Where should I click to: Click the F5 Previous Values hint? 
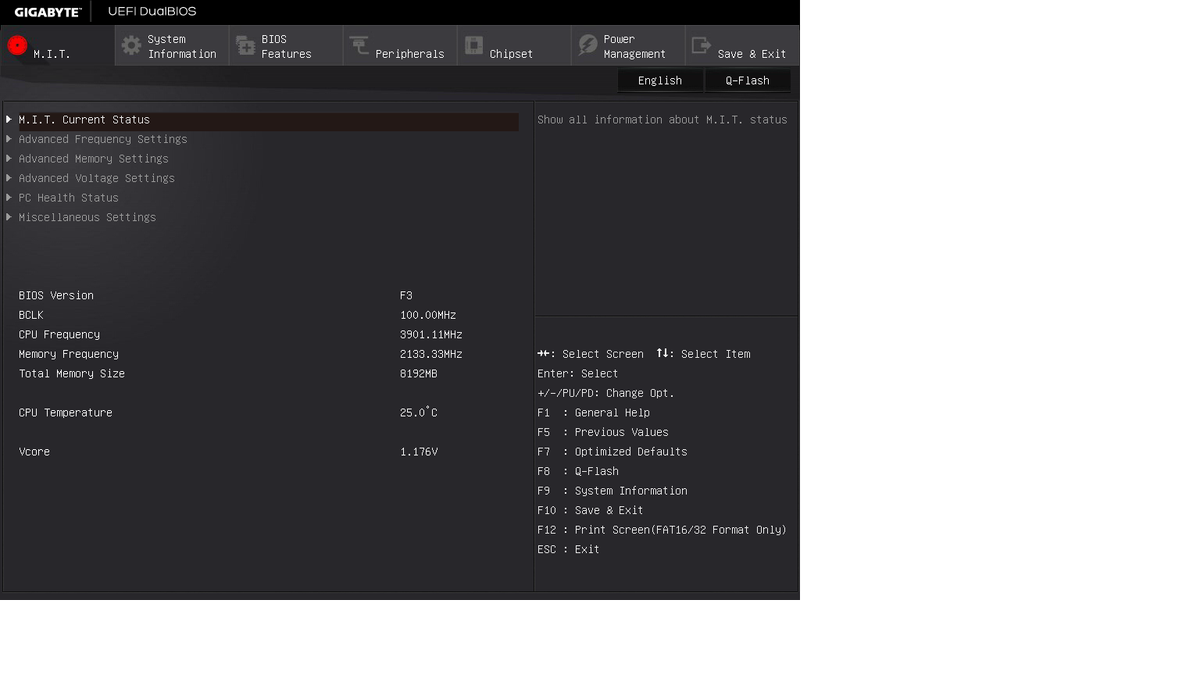coord(602,432)
